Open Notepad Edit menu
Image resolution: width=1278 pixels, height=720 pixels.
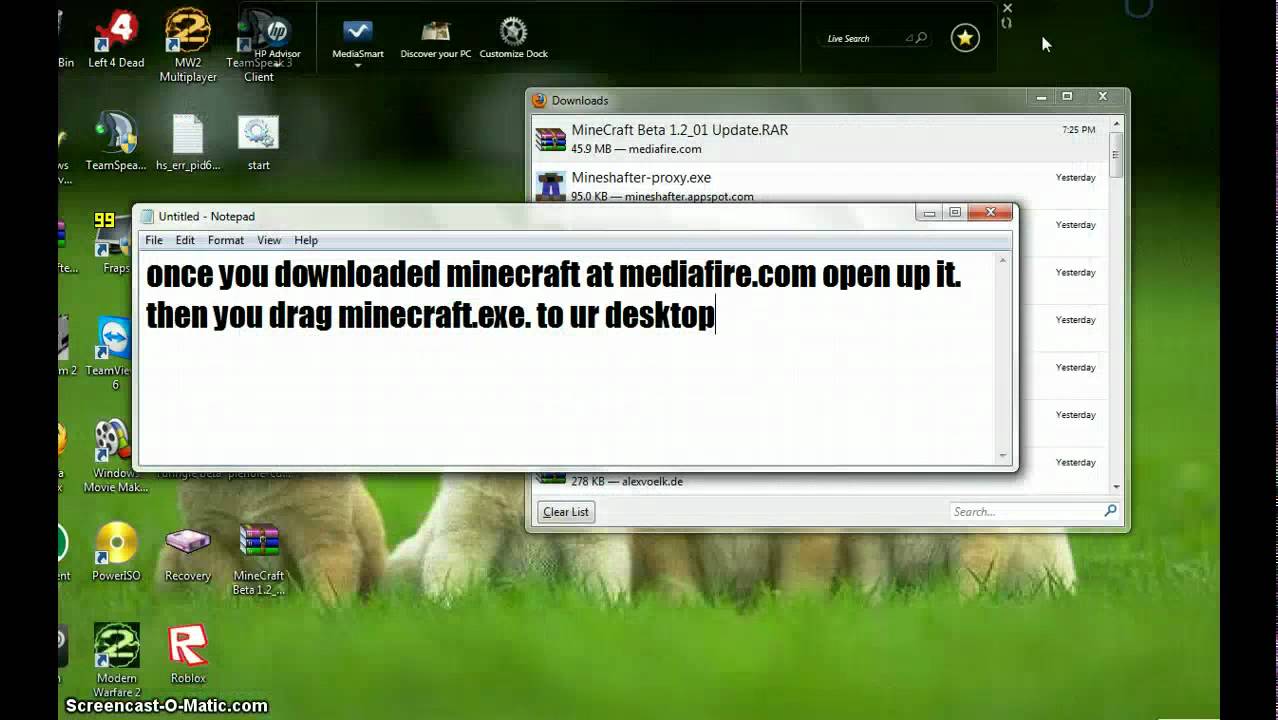point(185,240)
